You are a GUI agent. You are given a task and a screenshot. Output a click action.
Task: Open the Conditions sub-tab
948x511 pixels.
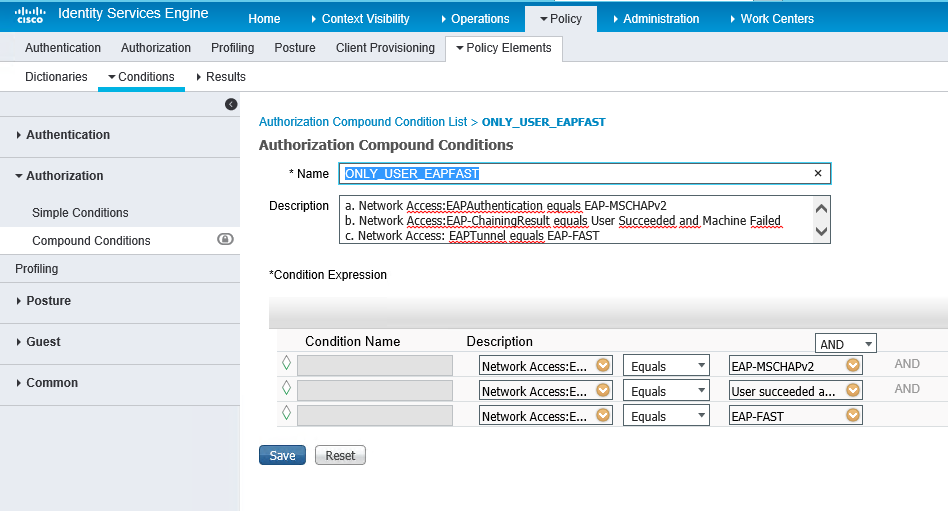coord(141,77)
